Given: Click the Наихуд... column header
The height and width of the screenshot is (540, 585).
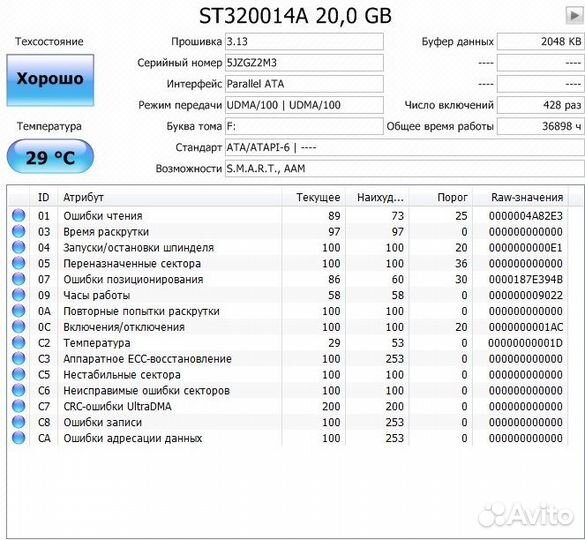Looking at the screenshot, I should pos(377,197).
